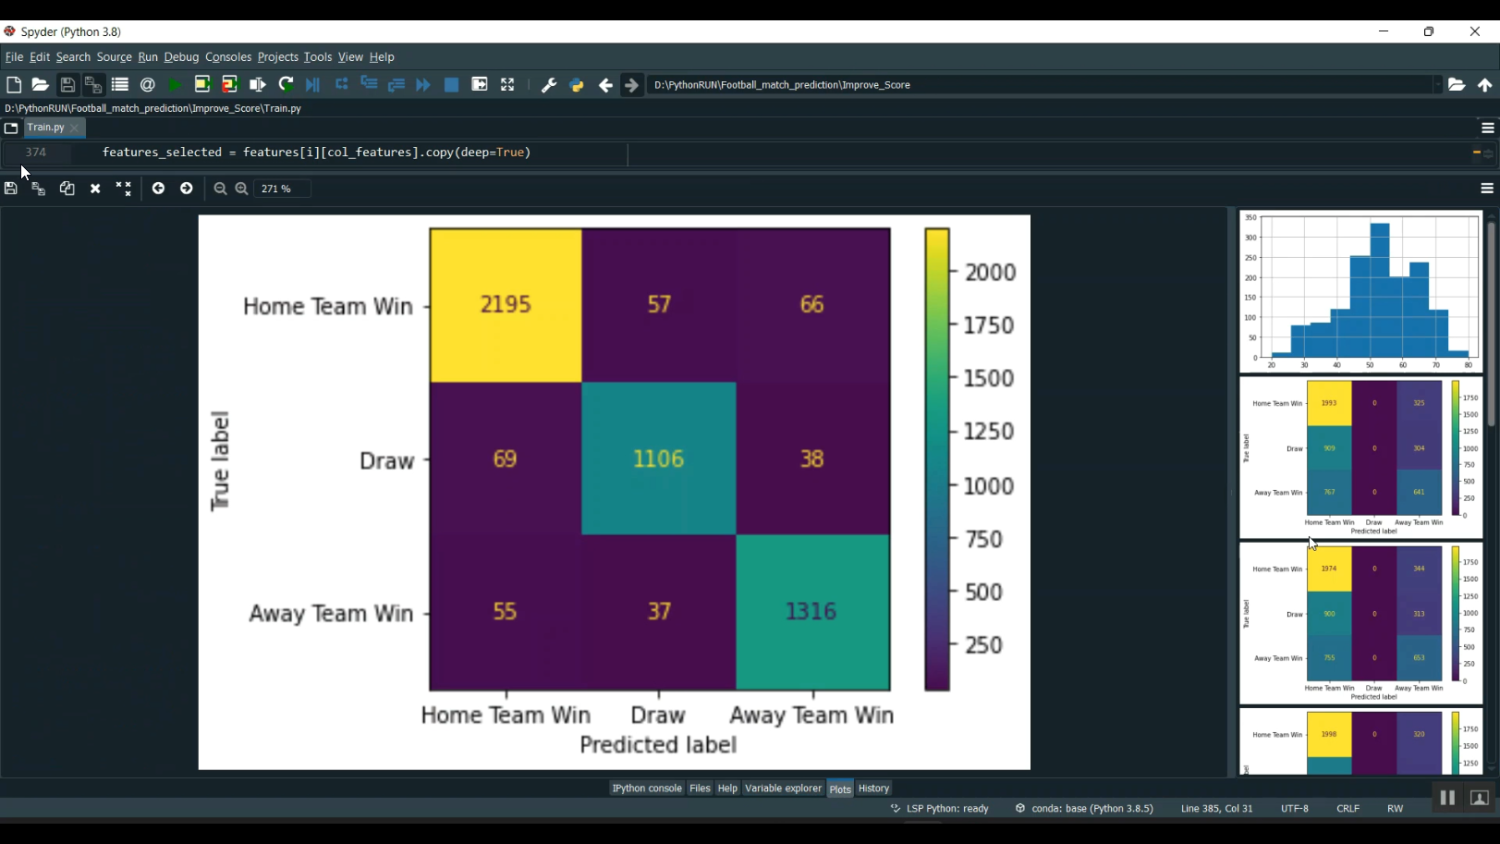Open the IPython console pane
The width and height of the screenshot is (1500, 844).
pyautogui.click(x=646, y=788)
